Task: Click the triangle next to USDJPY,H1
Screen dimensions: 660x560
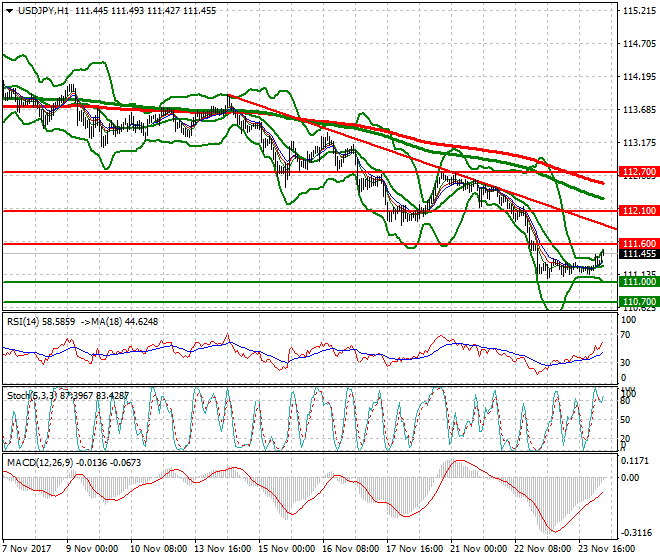Action: point(9,11)
